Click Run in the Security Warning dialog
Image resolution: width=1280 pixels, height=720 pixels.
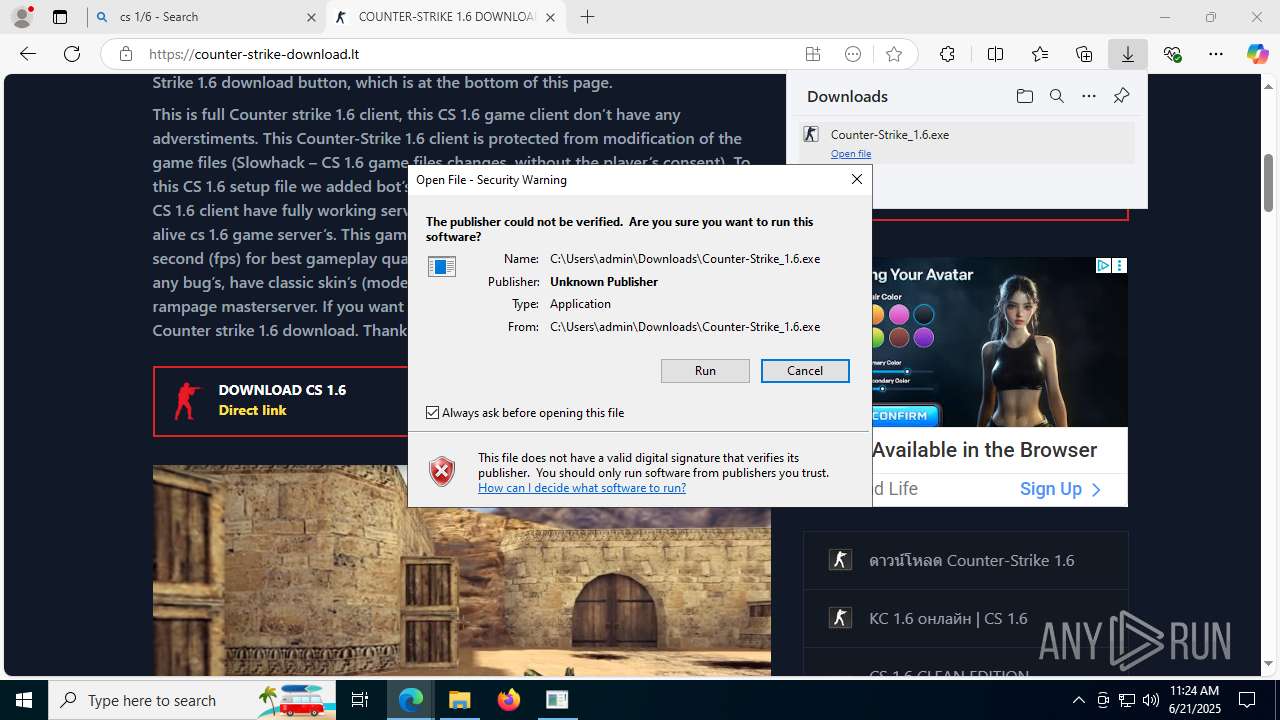[705, 371]
